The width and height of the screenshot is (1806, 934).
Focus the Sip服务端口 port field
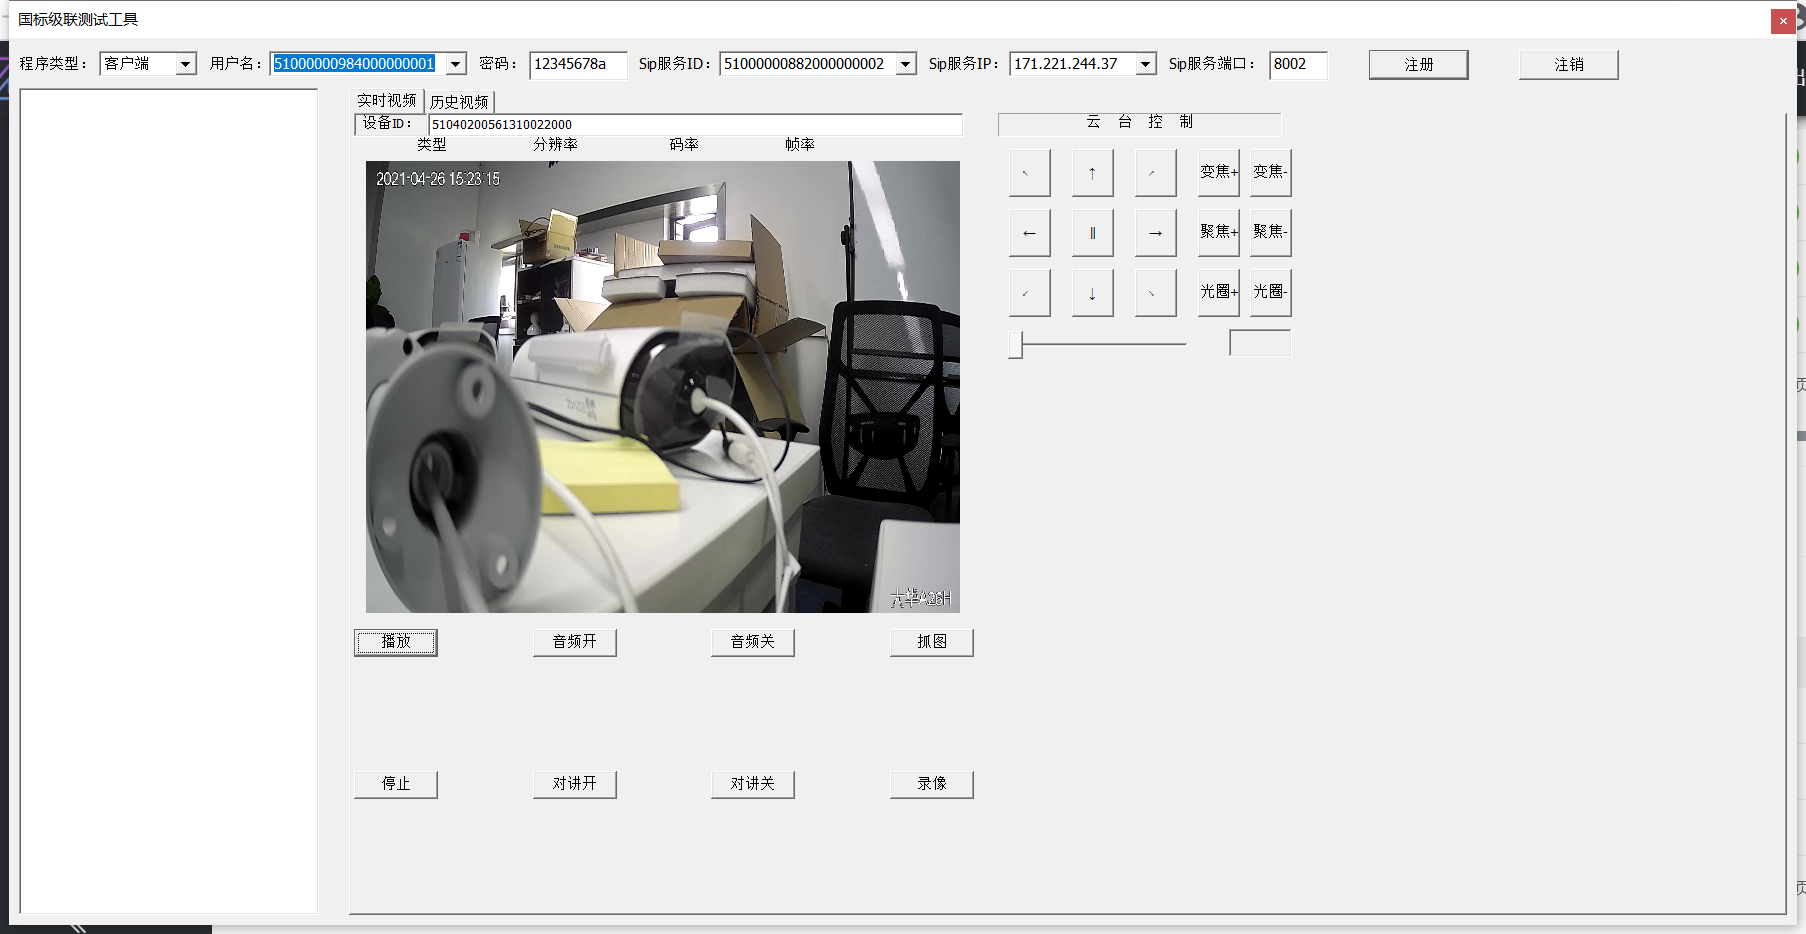pos(1298,64)
